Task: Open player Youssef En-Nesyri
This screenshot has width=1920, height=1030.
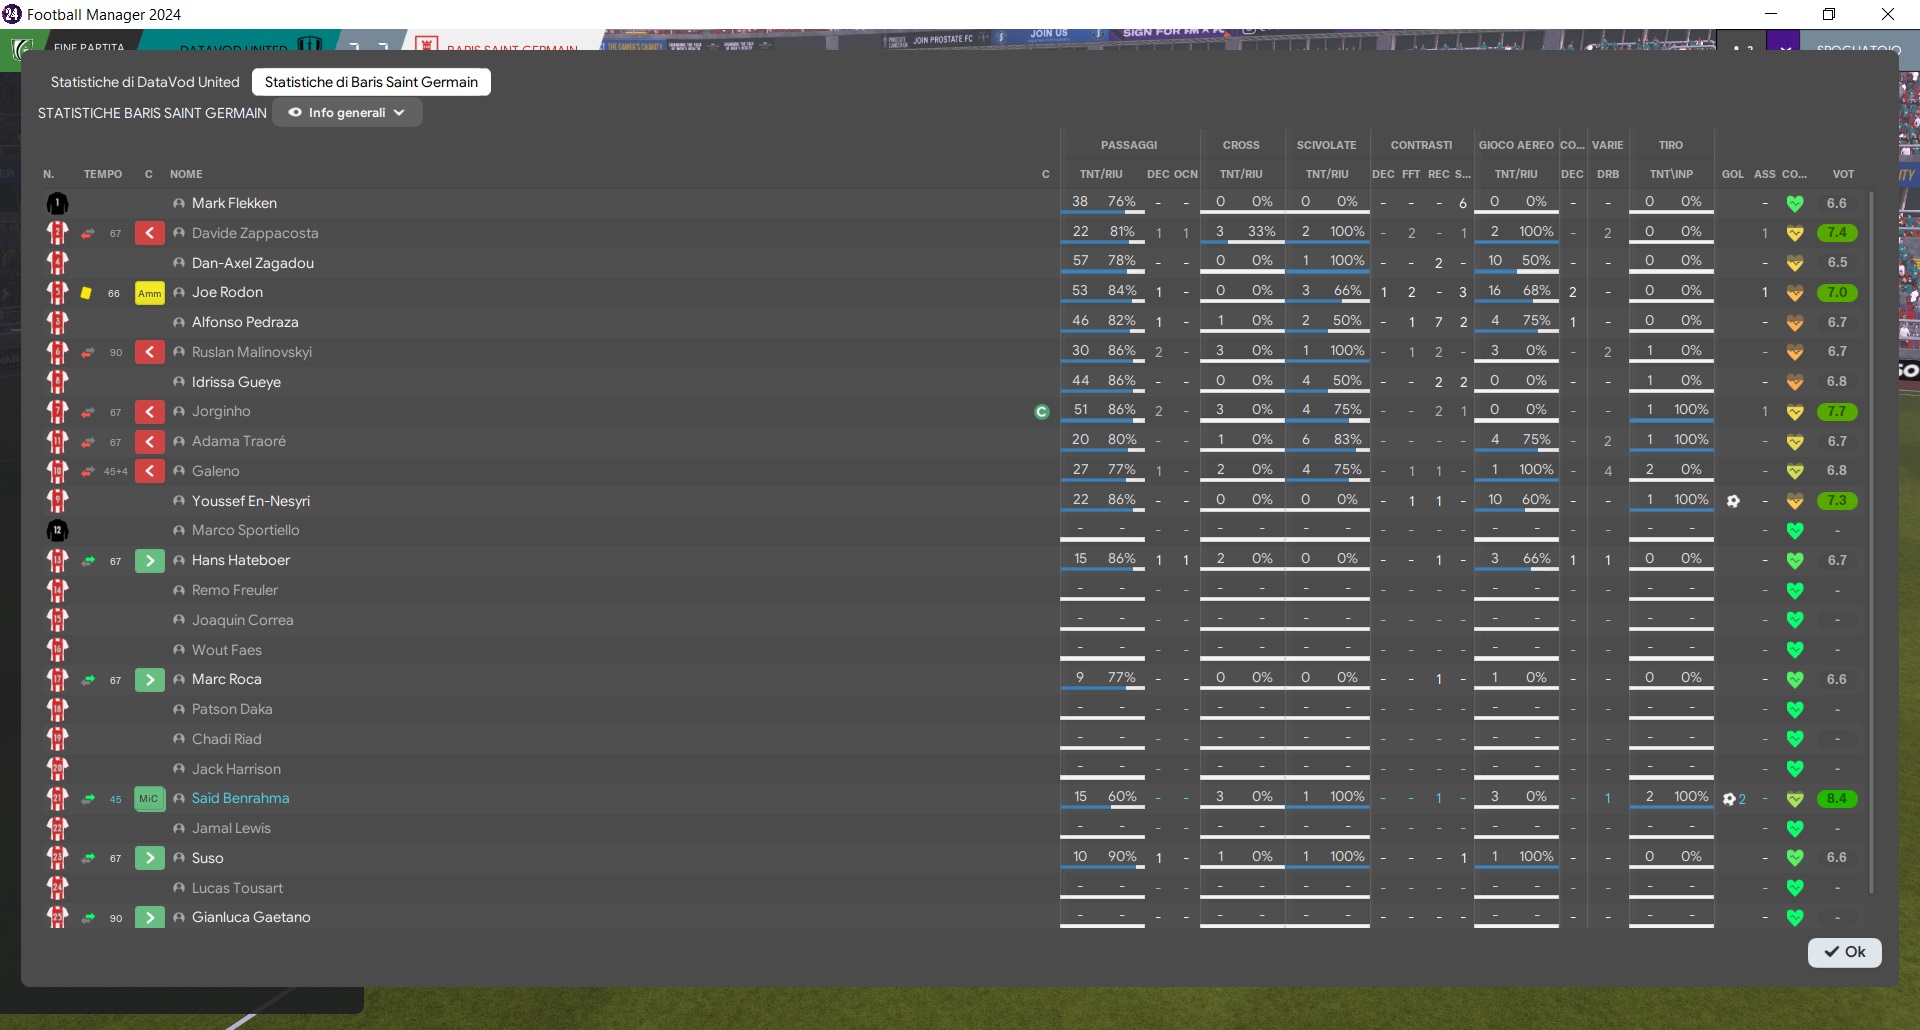Action: pyautogui.click(x=251, y=501)
